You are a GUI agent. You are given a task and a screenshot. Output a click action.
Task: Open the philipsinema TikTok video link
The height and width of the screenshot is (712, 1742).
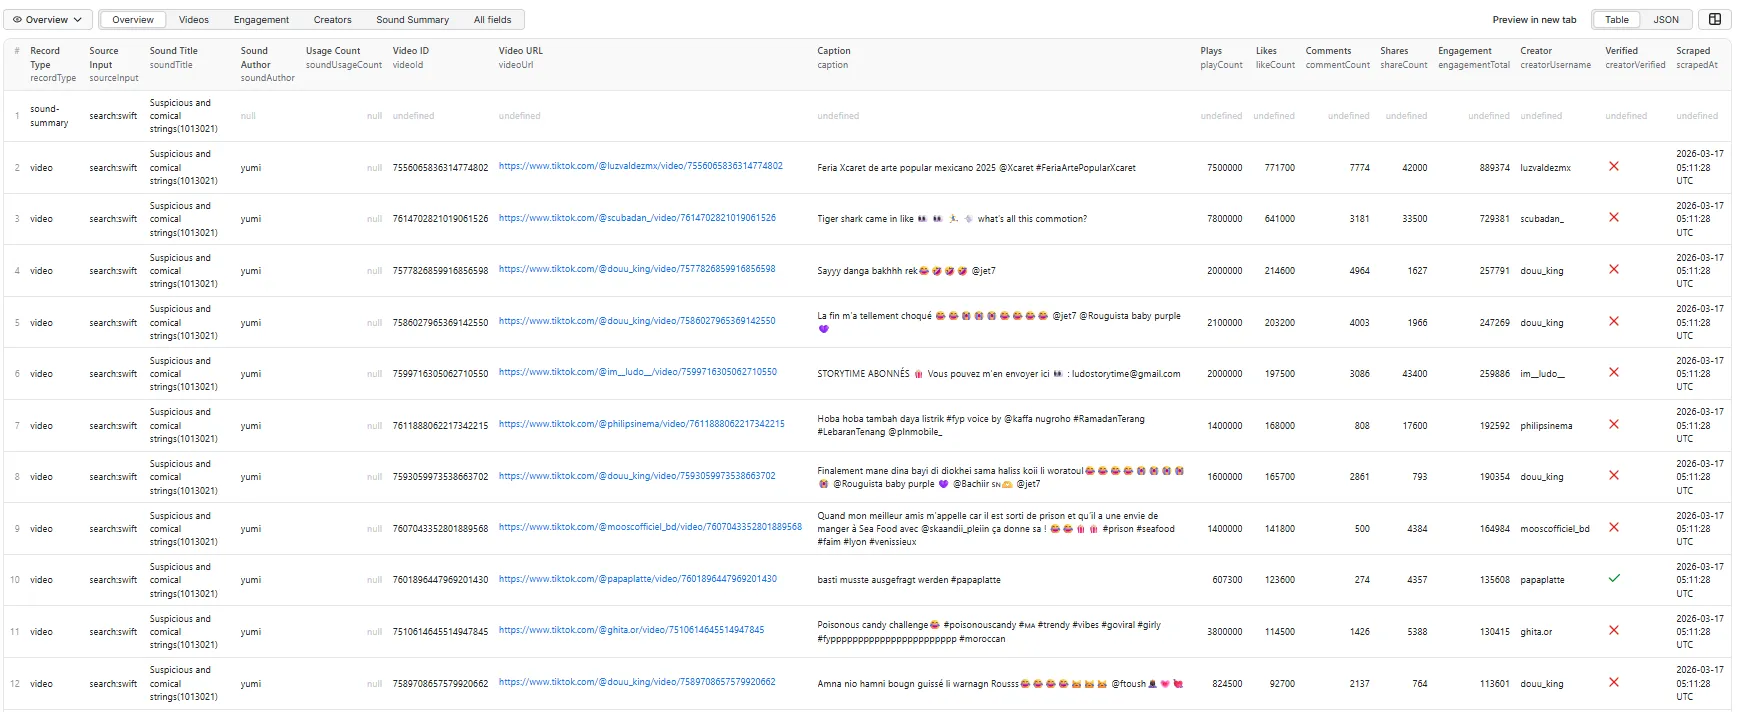[x=641, y=424]
